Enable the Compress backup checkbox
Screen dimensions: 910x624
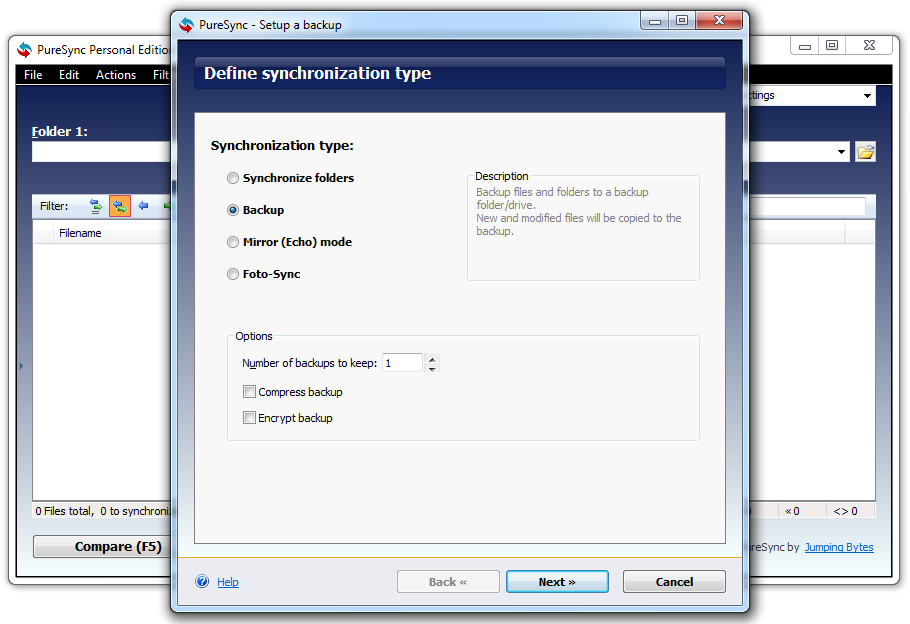tap(250, 392)
